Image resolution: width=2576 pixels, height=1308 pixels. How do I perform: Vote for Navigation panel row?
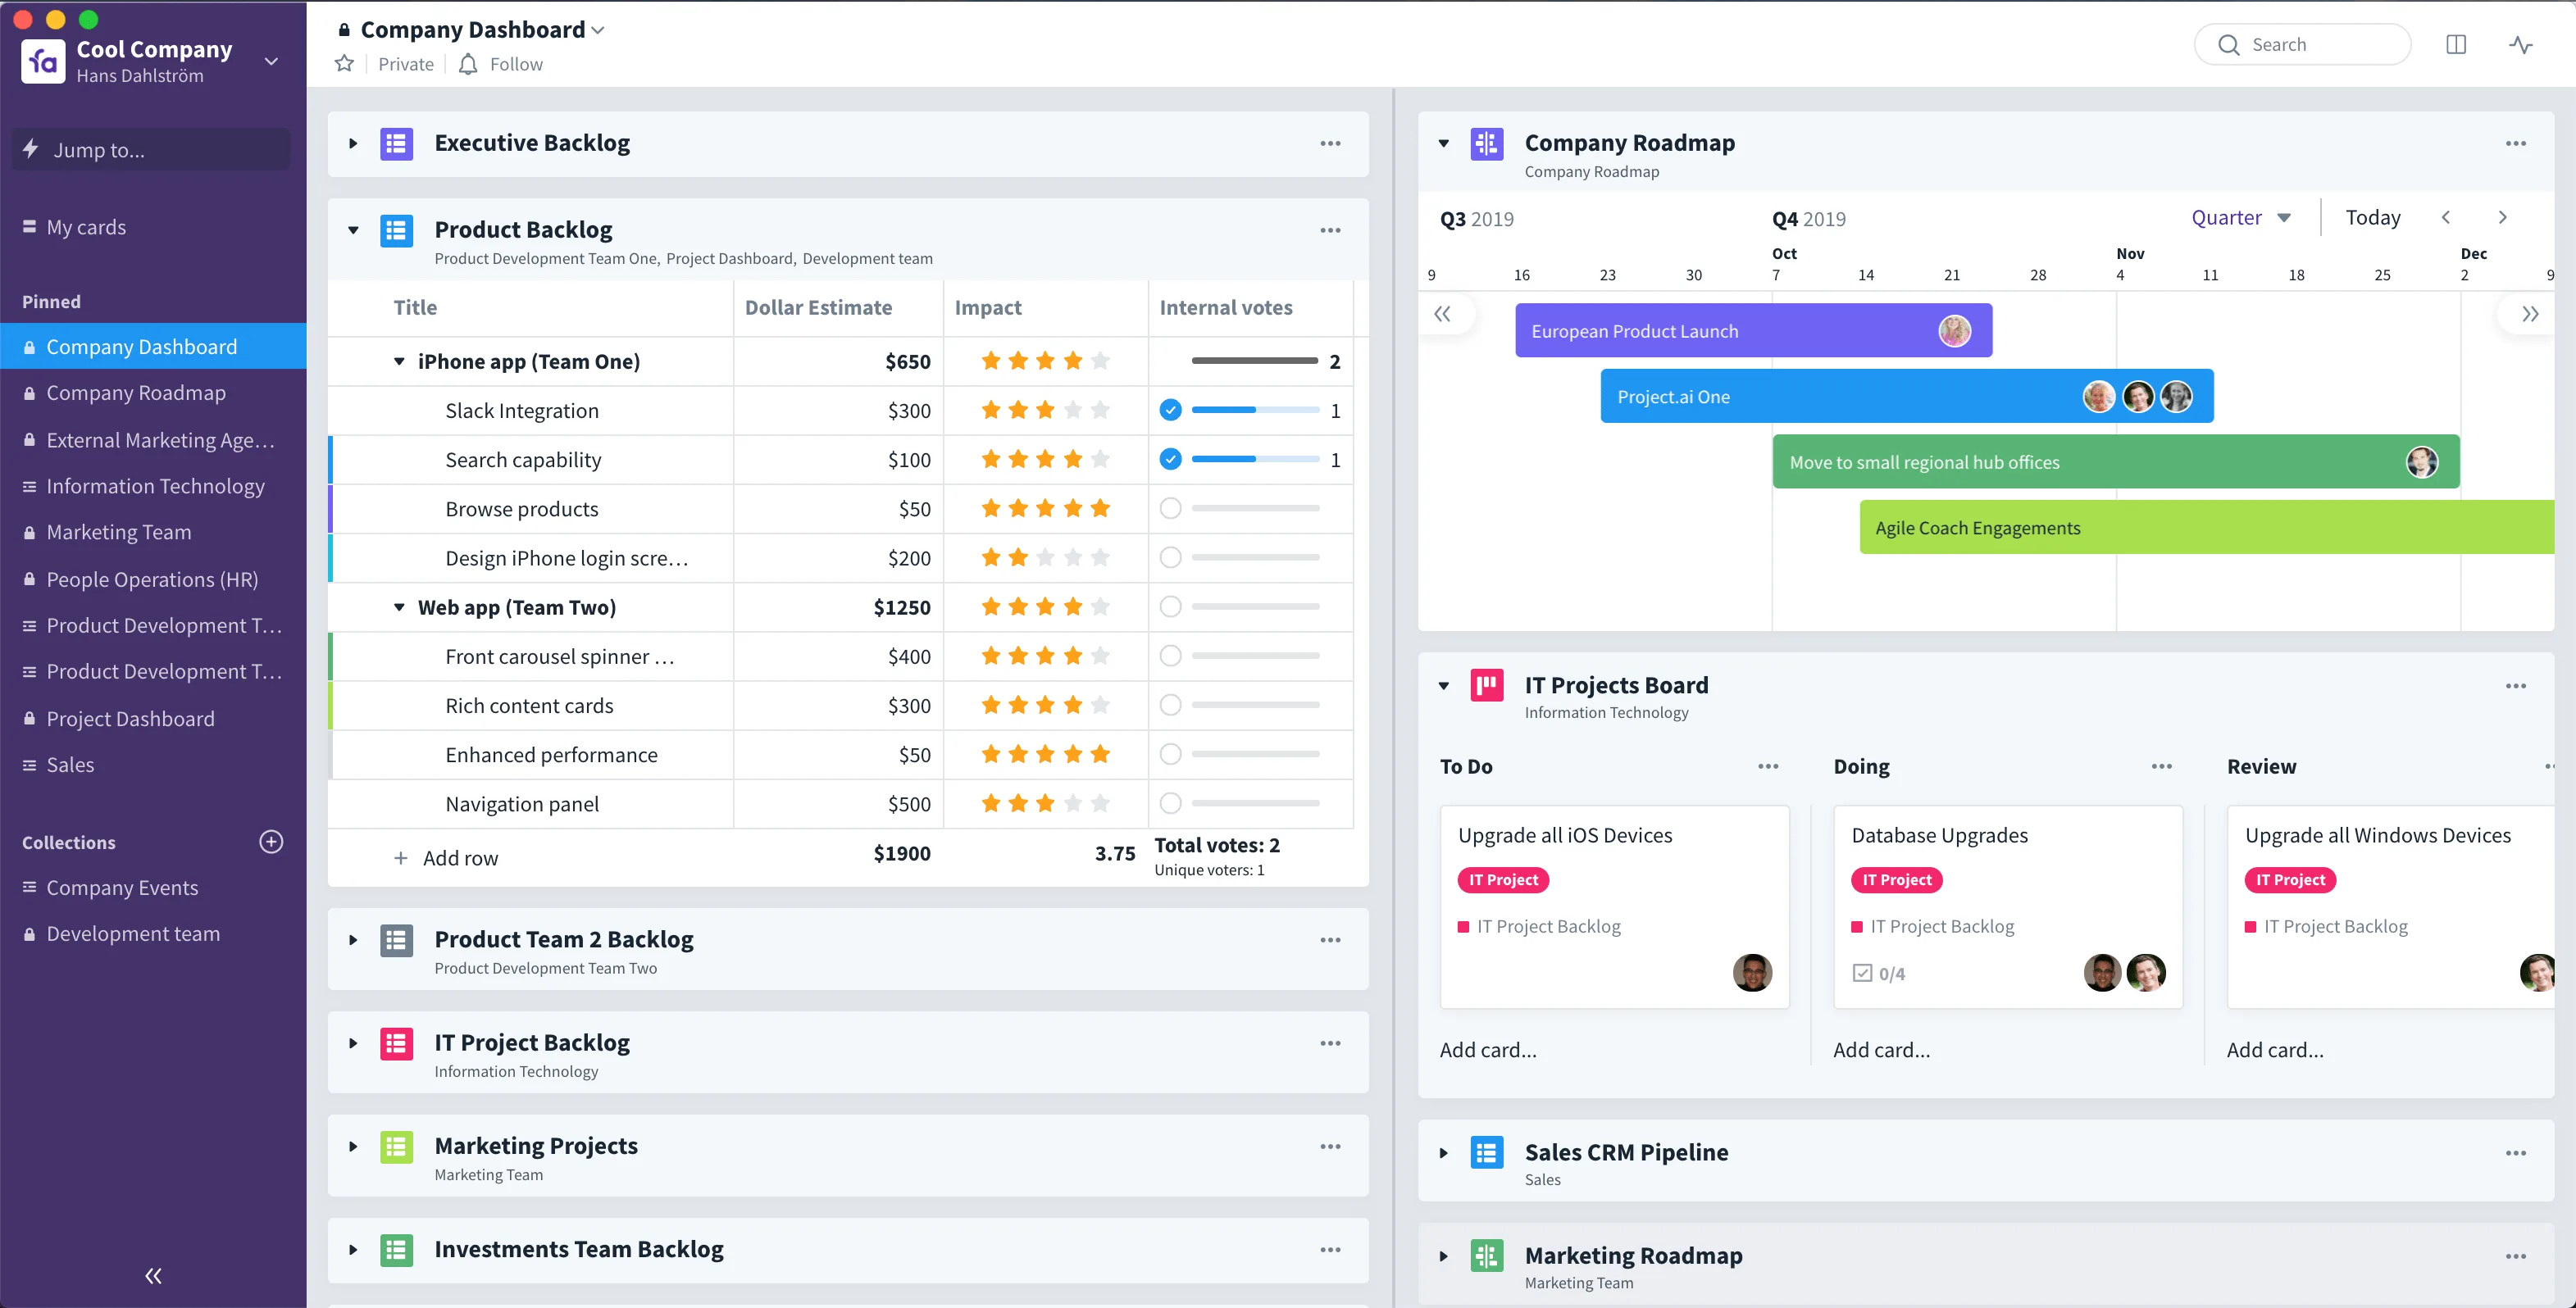click(x=1170, y=803)
